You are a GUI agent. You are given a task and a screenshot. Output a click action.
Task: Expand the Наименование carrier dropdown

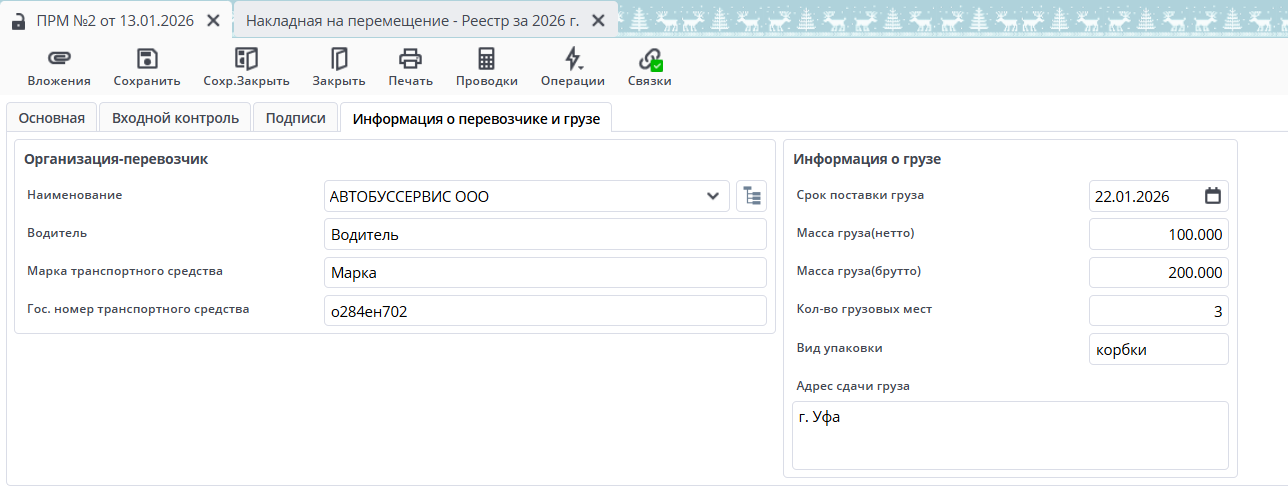[712, 196]
